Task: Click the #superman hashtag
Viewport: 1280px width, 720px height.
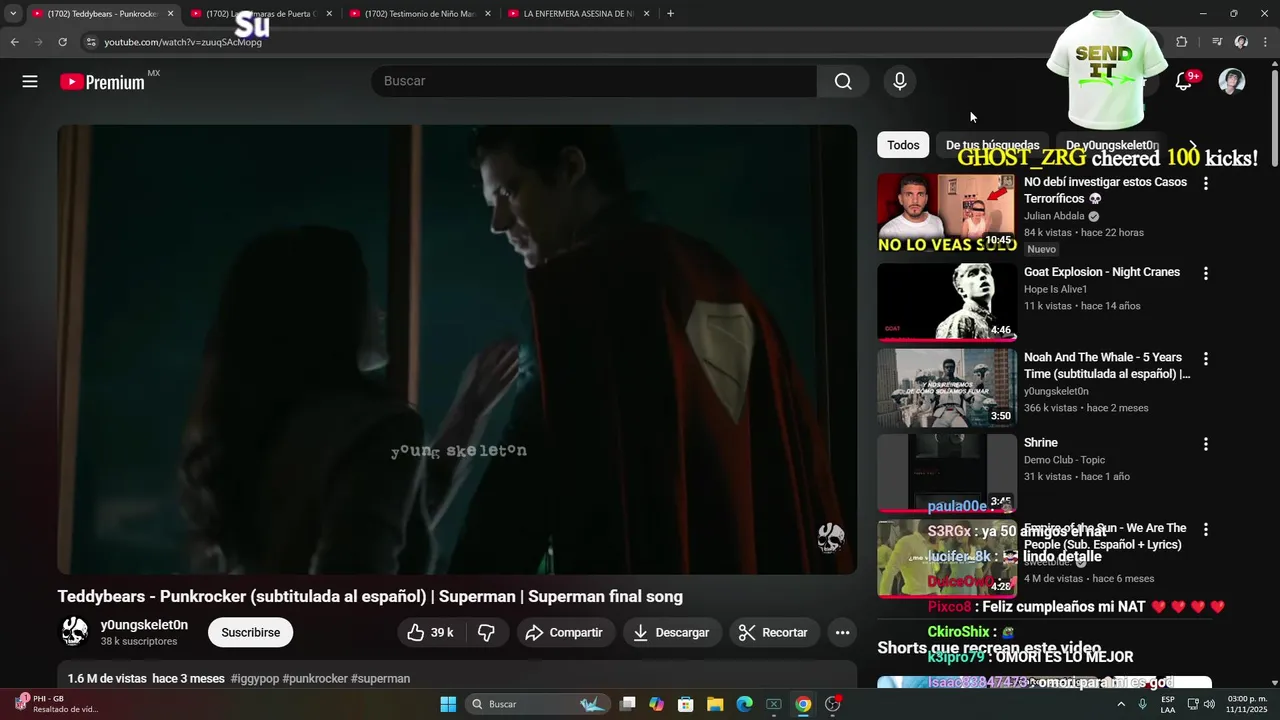Action: click(380, 679)
